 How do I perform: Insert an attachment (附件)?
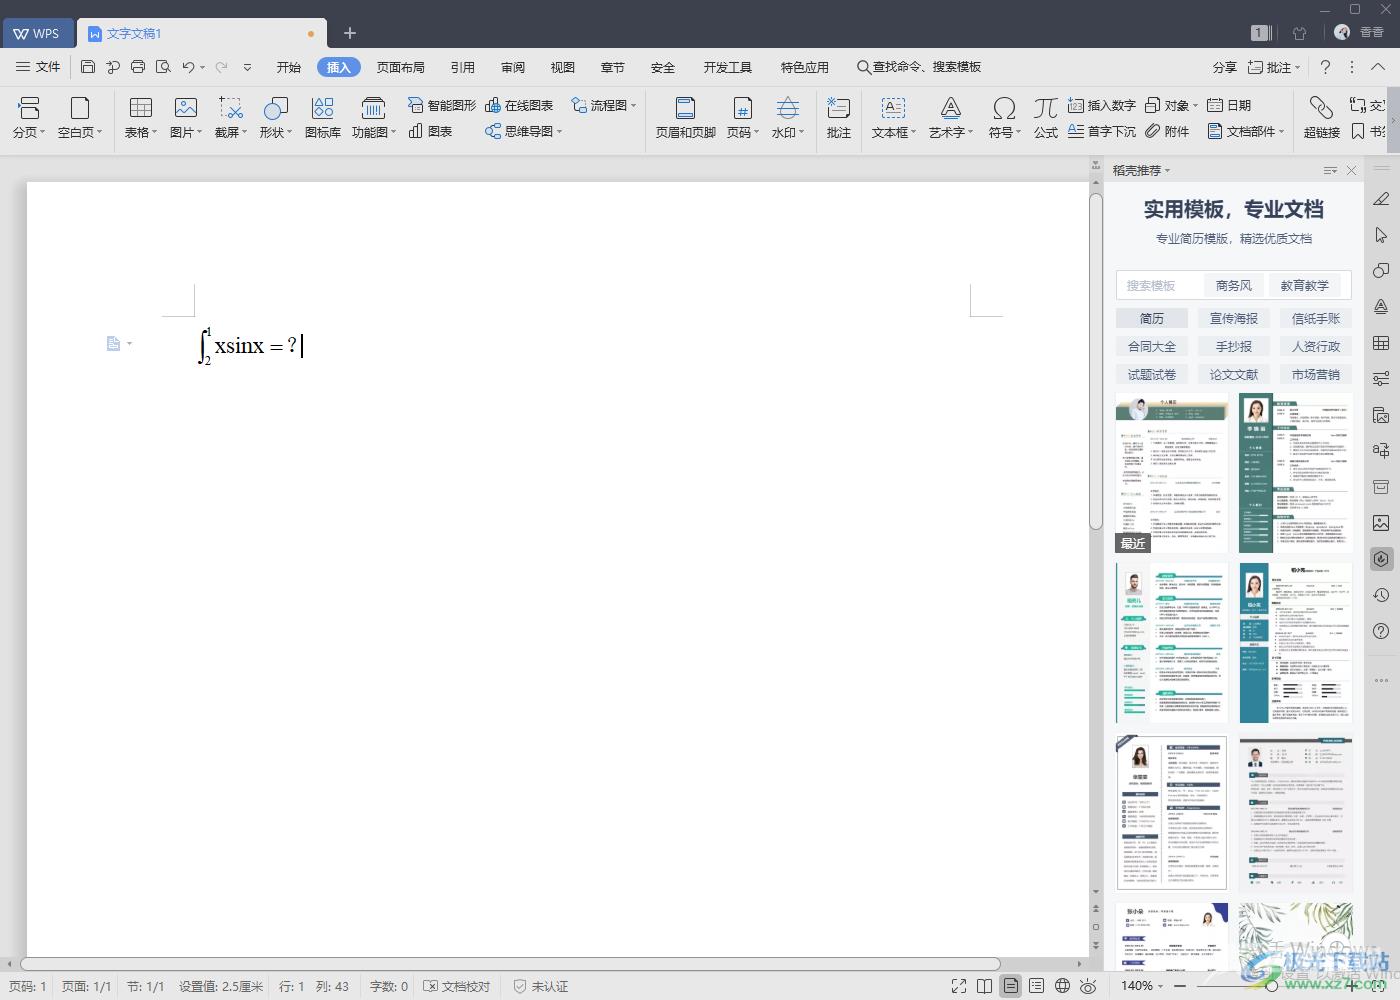[x=1168, y=131]
